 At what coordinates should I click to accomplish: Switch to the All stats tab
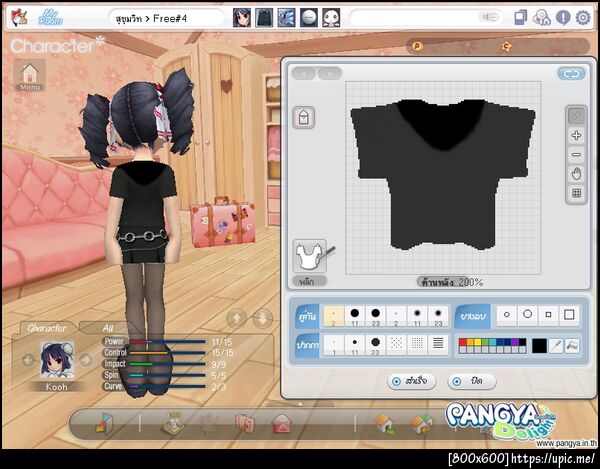coord(108,328)
